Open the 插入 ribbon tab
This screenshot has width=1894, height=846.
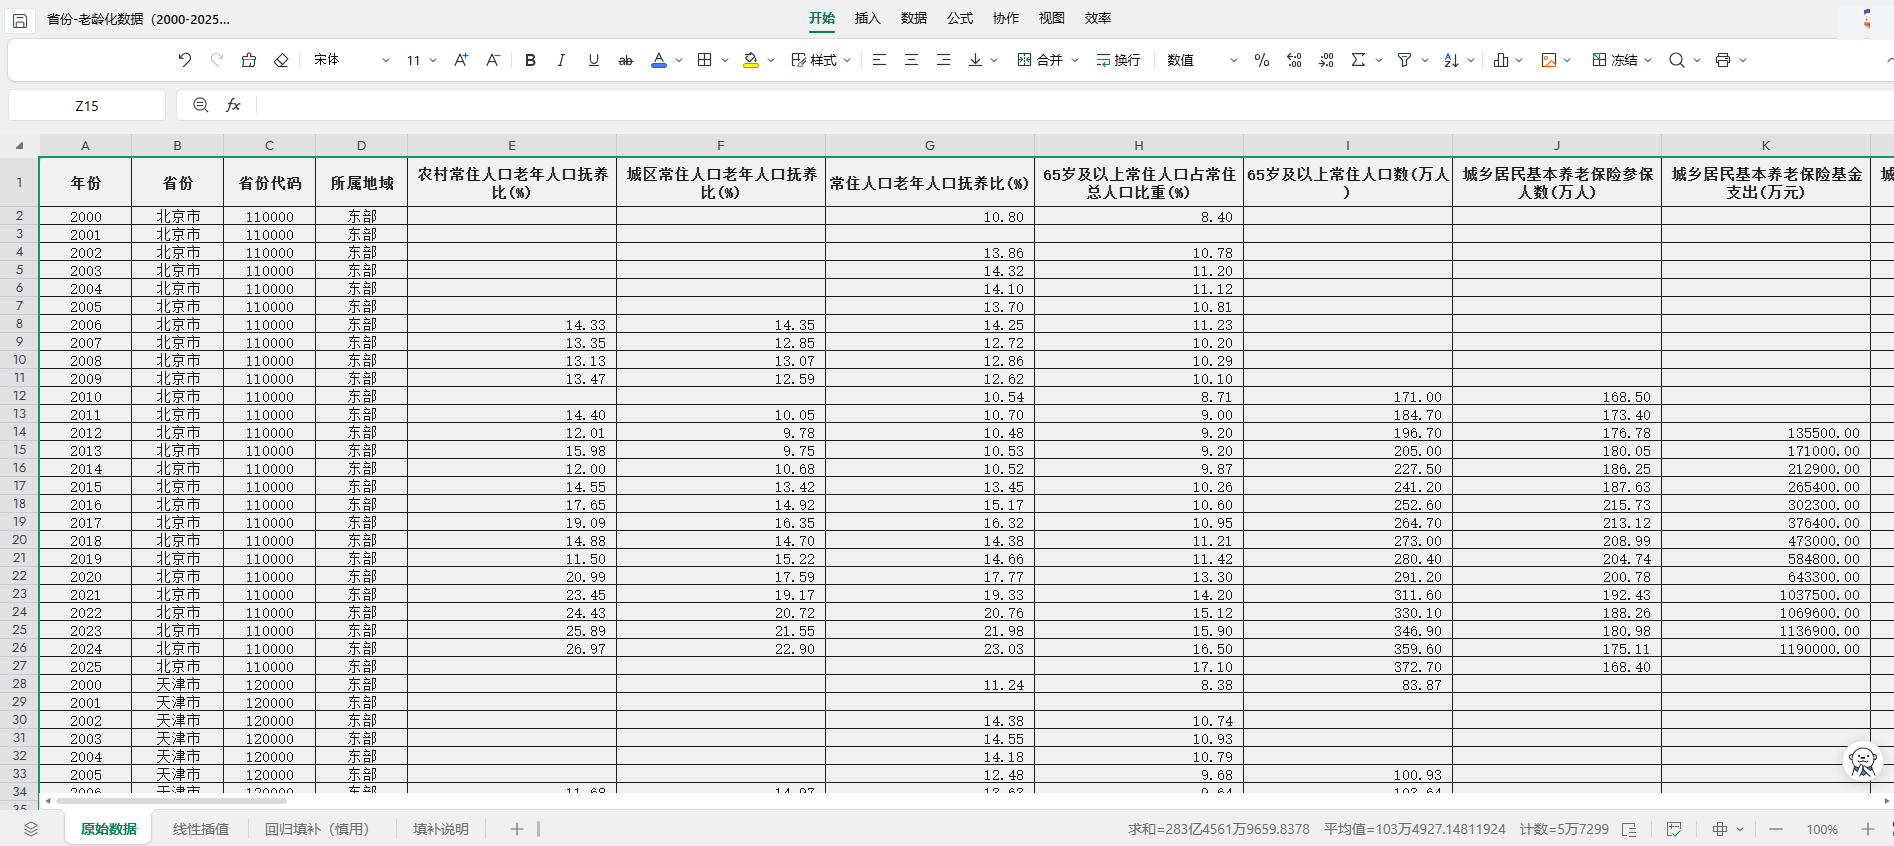click(868, 18)
